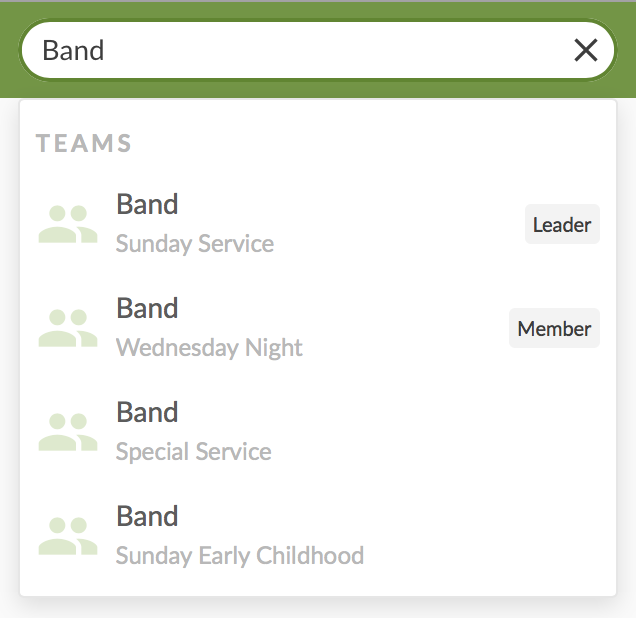
Task: Choose the Sunday Service subtitle text
Action: click(194, 244)
